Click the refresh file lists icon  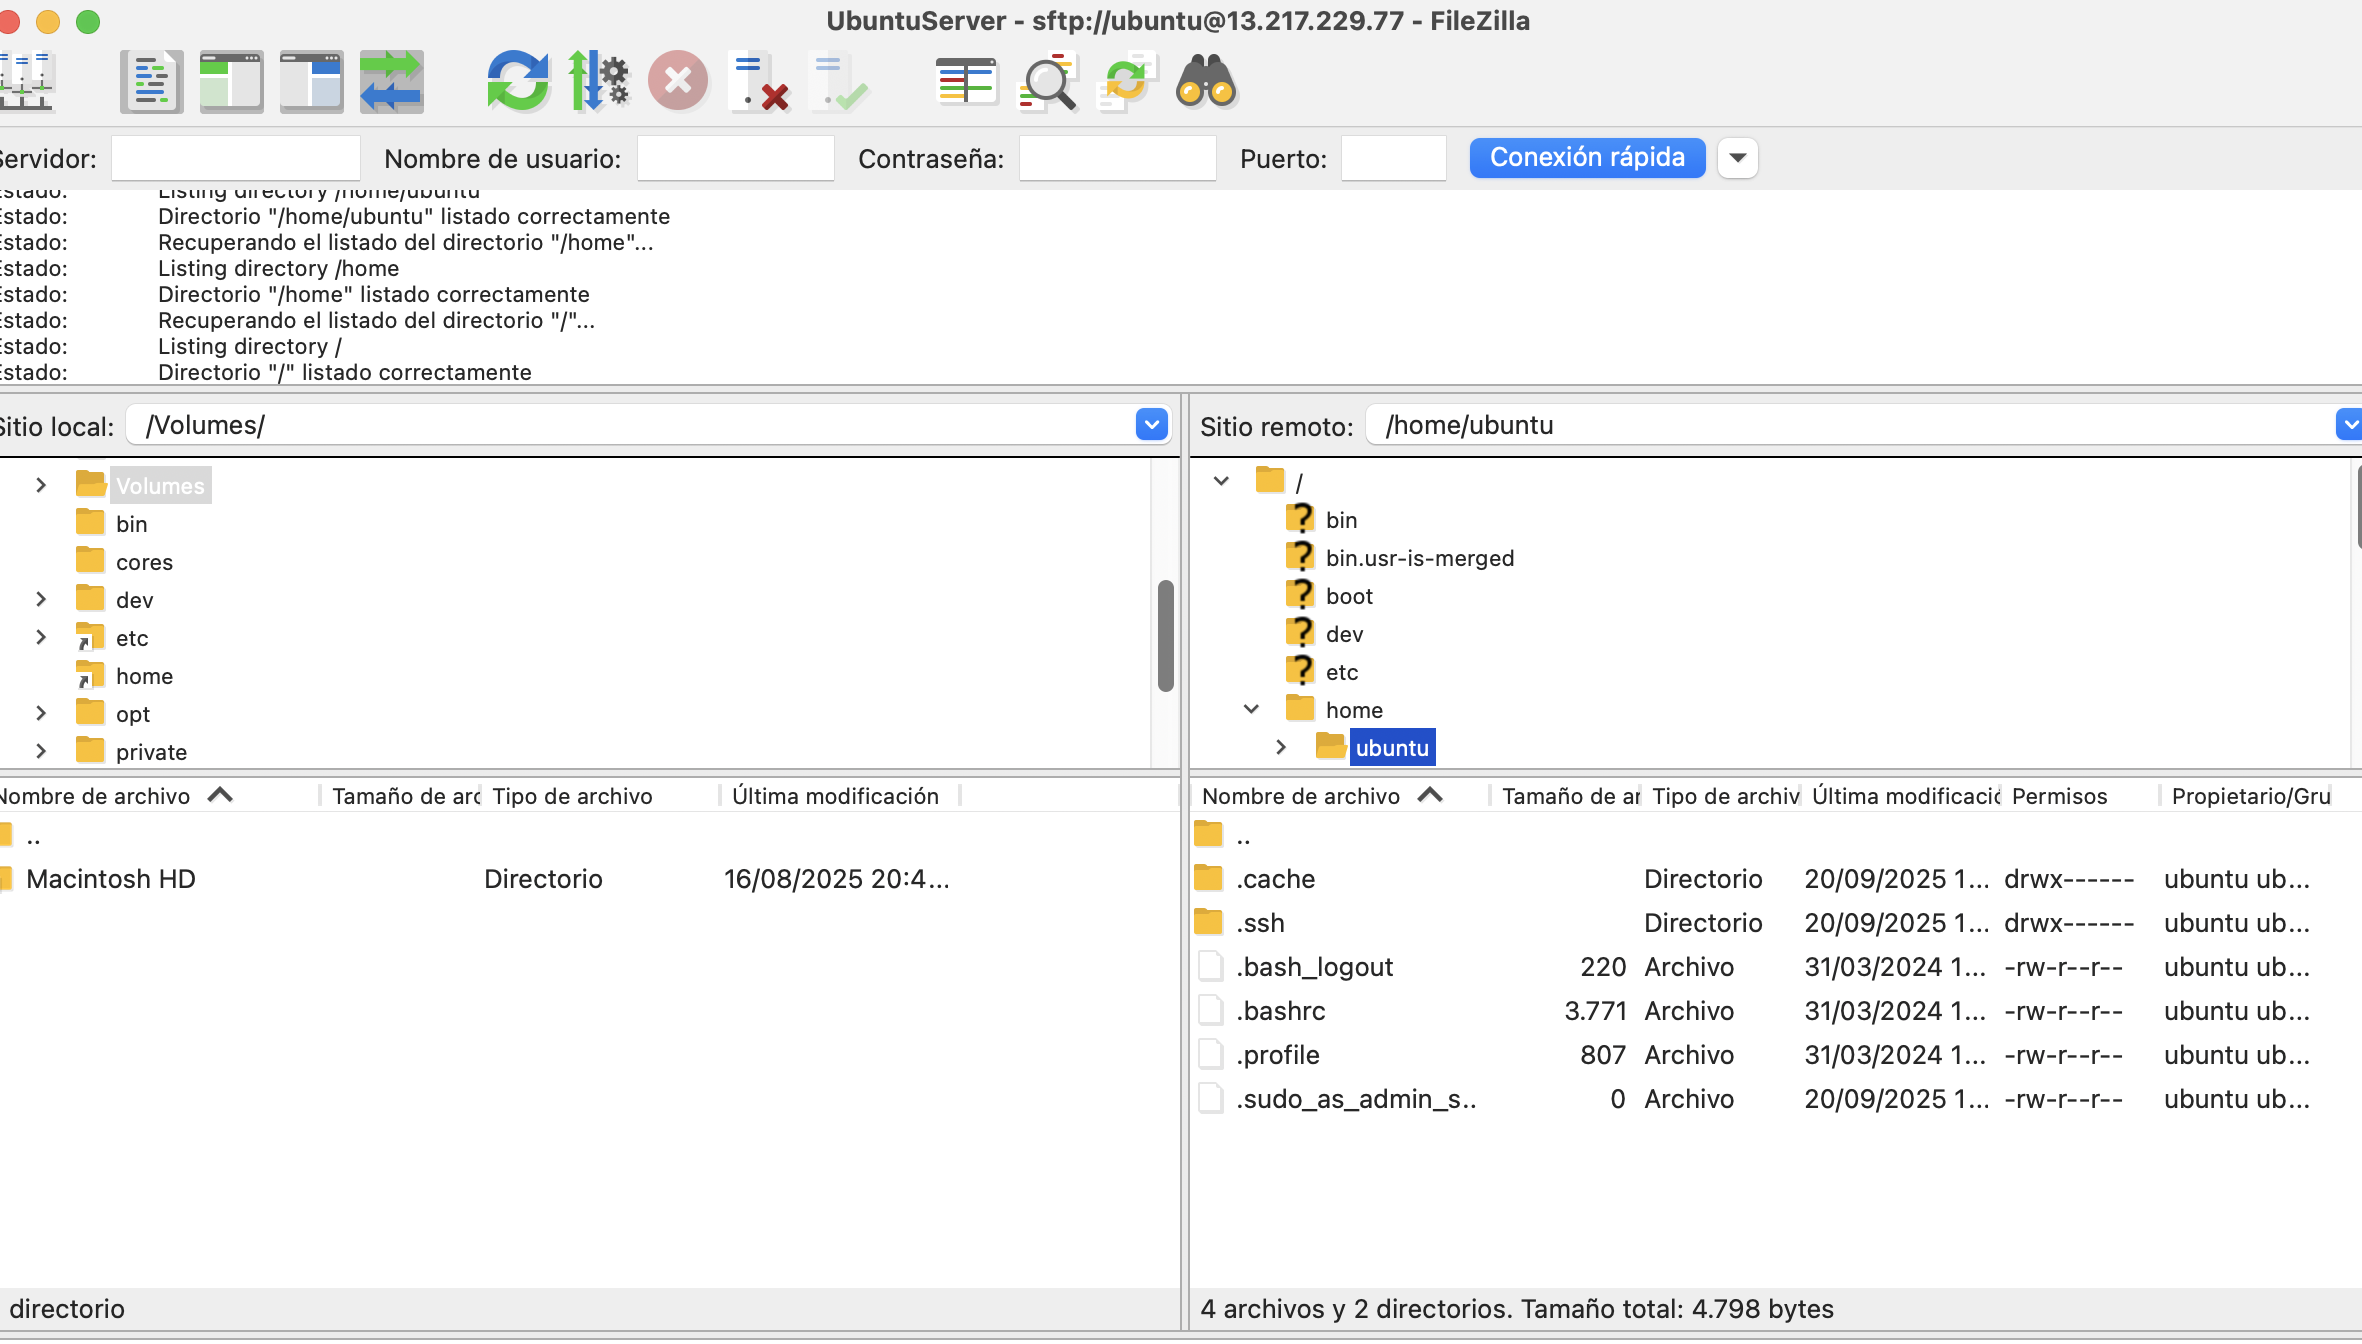point(517,81)
